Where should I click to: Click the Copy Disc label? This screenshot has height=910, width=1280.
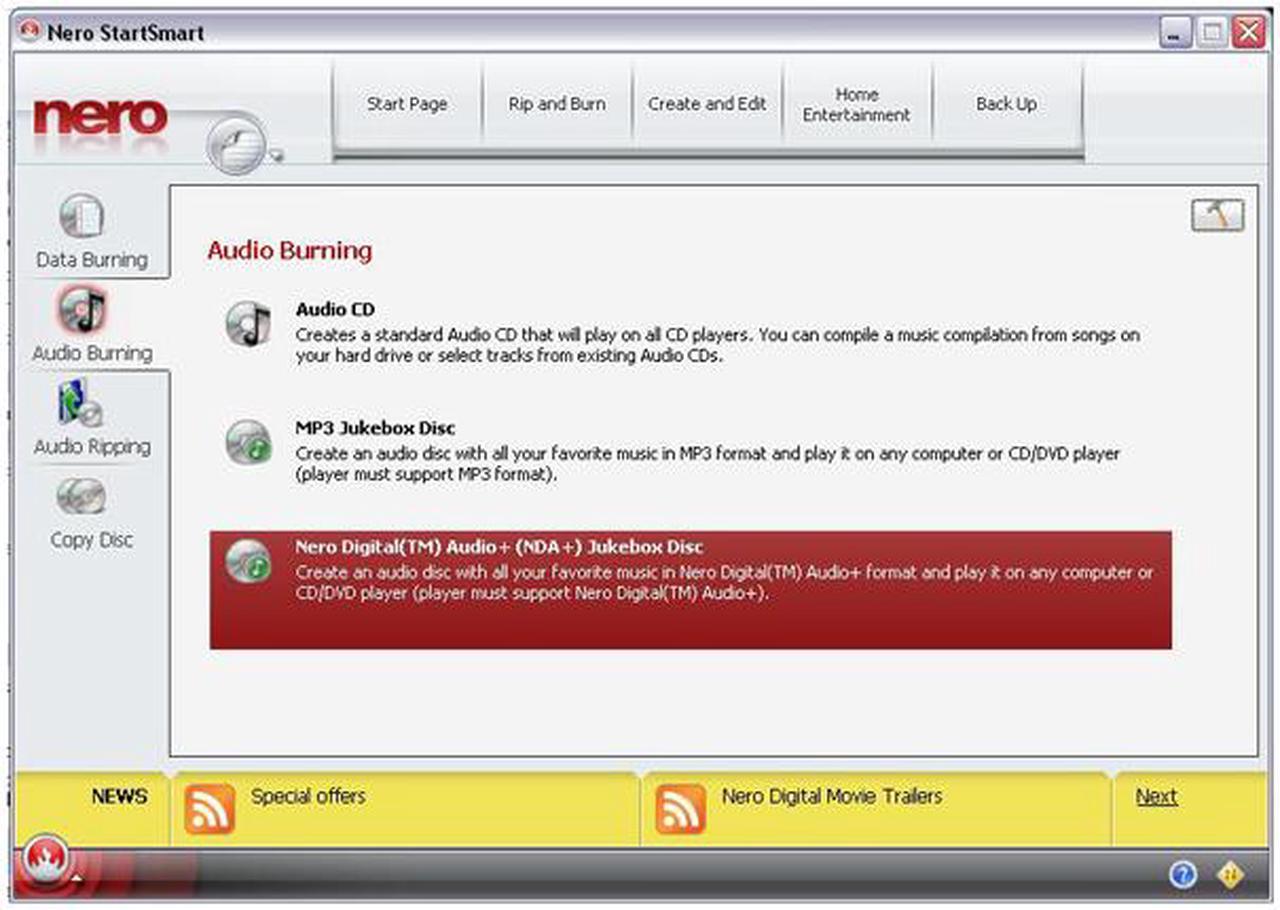tap(91, 540)
